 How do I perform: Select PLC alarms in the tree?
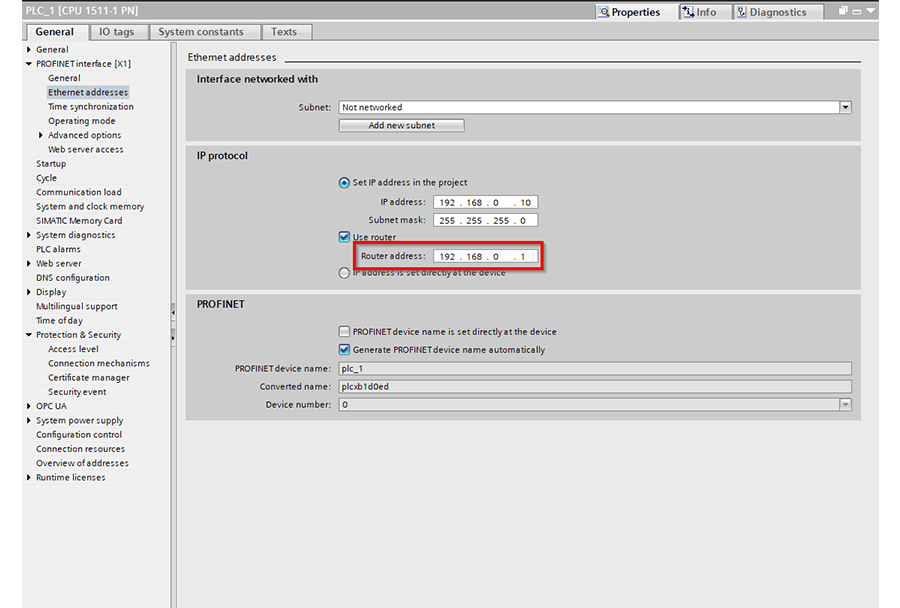[58, 249]
